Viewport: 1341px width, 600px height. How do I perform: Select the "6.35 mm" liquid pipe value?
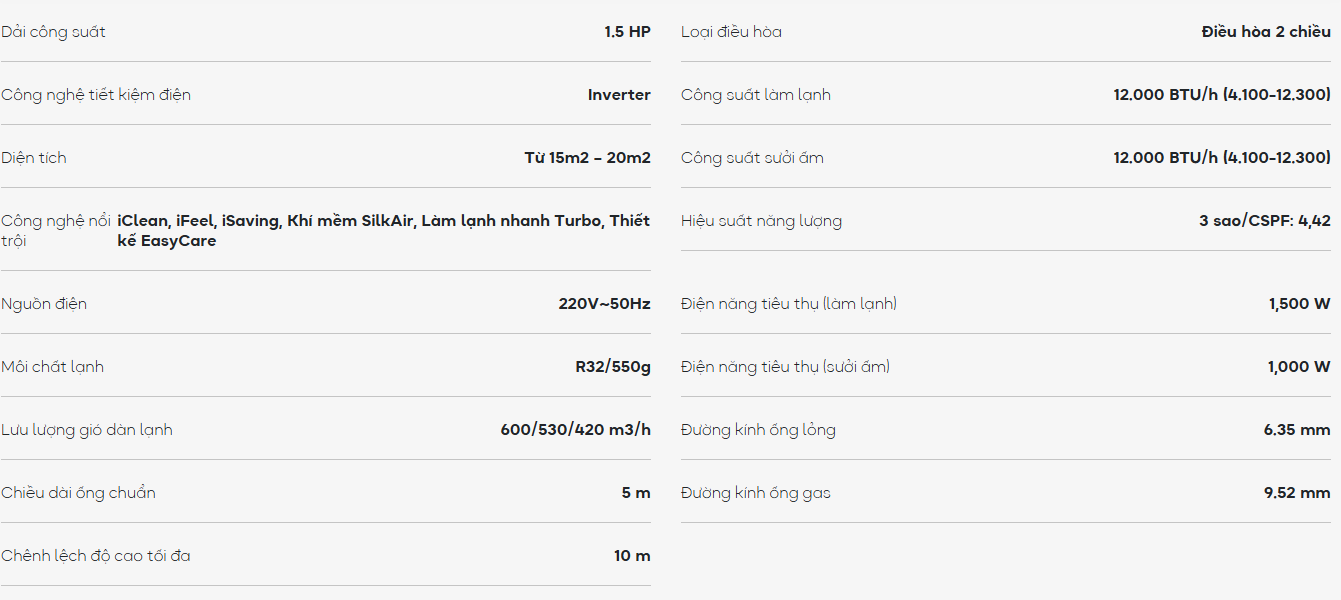1297,430
